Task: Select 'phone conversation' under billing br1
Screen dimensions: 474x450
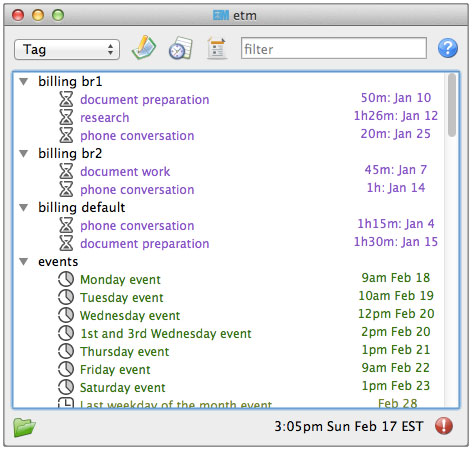Action: coord(137,136)
